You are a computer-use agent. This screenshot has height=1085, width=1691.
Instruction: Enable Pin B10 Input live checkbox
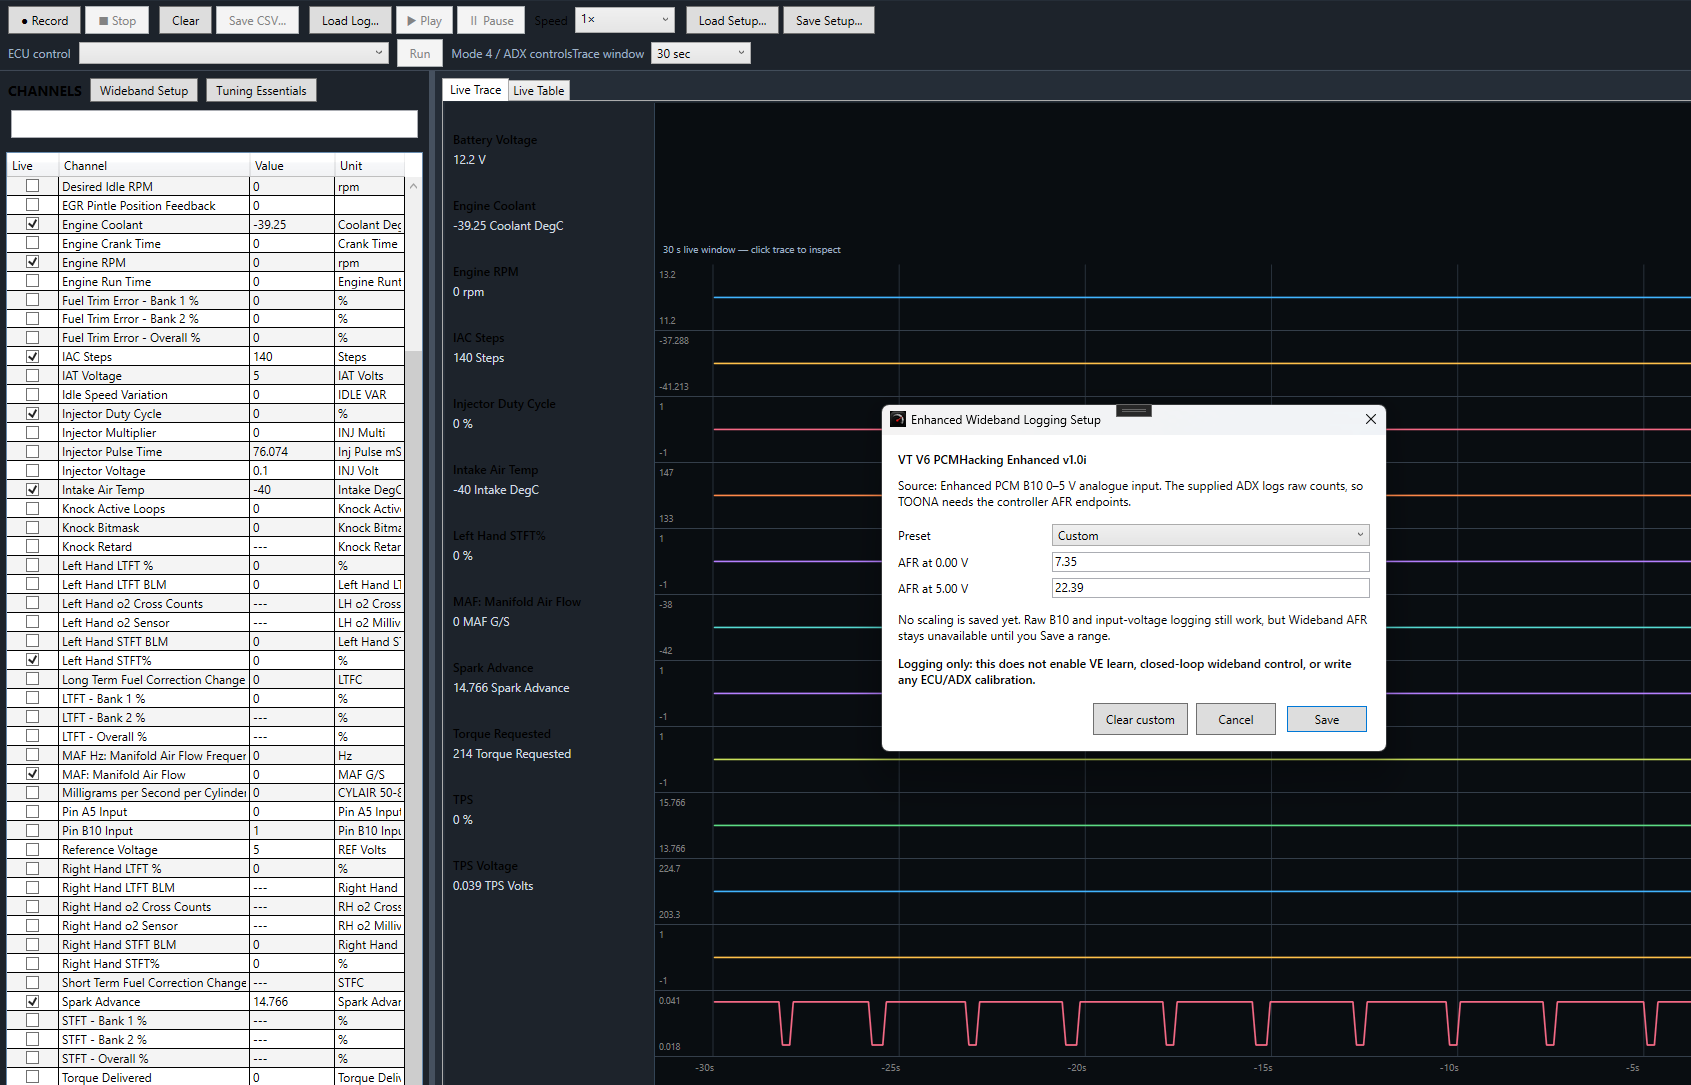(x=33, y=830)
